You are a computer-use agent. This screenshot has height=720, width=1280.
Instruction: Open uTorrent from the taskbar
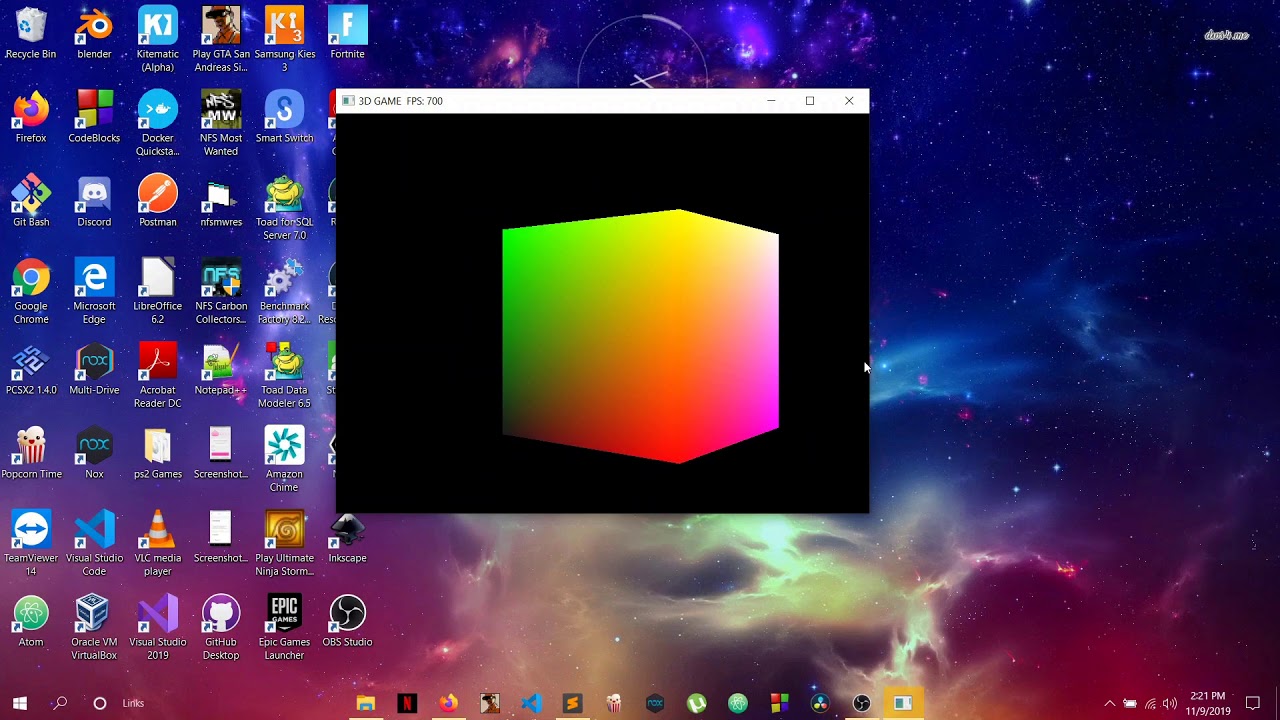(x=696, y=703)
